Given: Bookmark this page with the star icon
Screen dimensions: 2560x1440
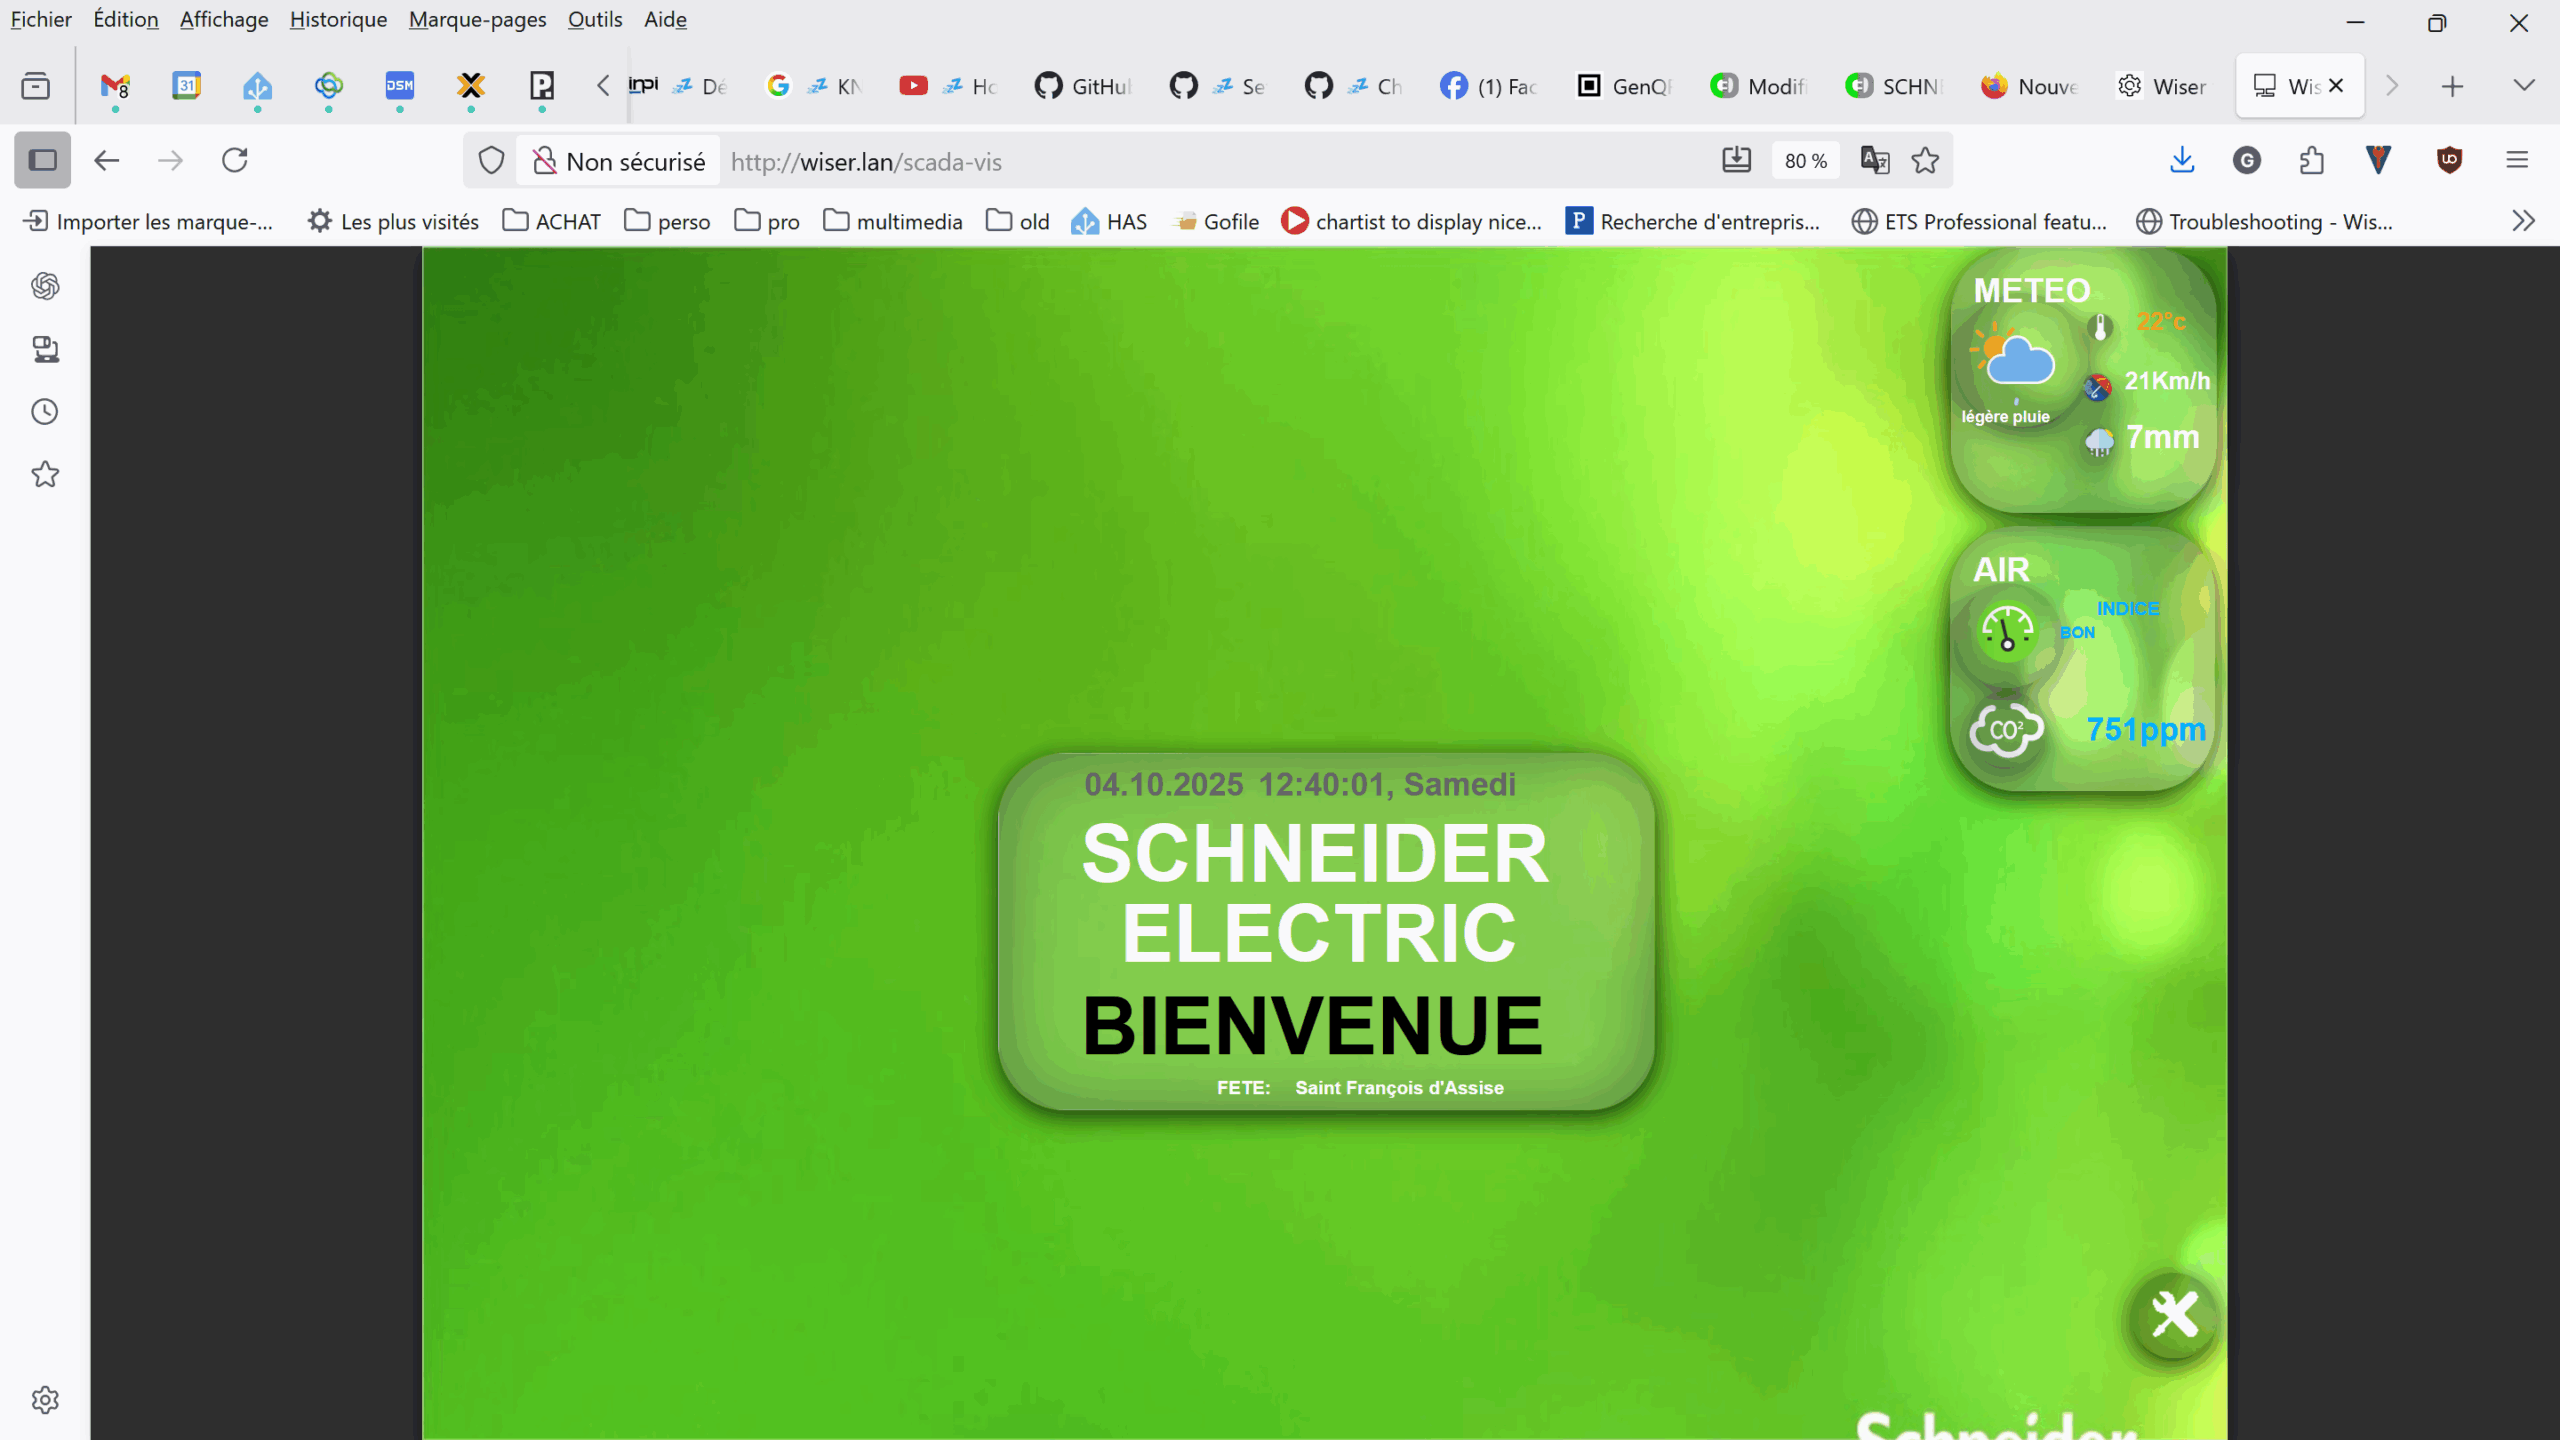Looking at the screenshot, I should [x=1925, y=160].
